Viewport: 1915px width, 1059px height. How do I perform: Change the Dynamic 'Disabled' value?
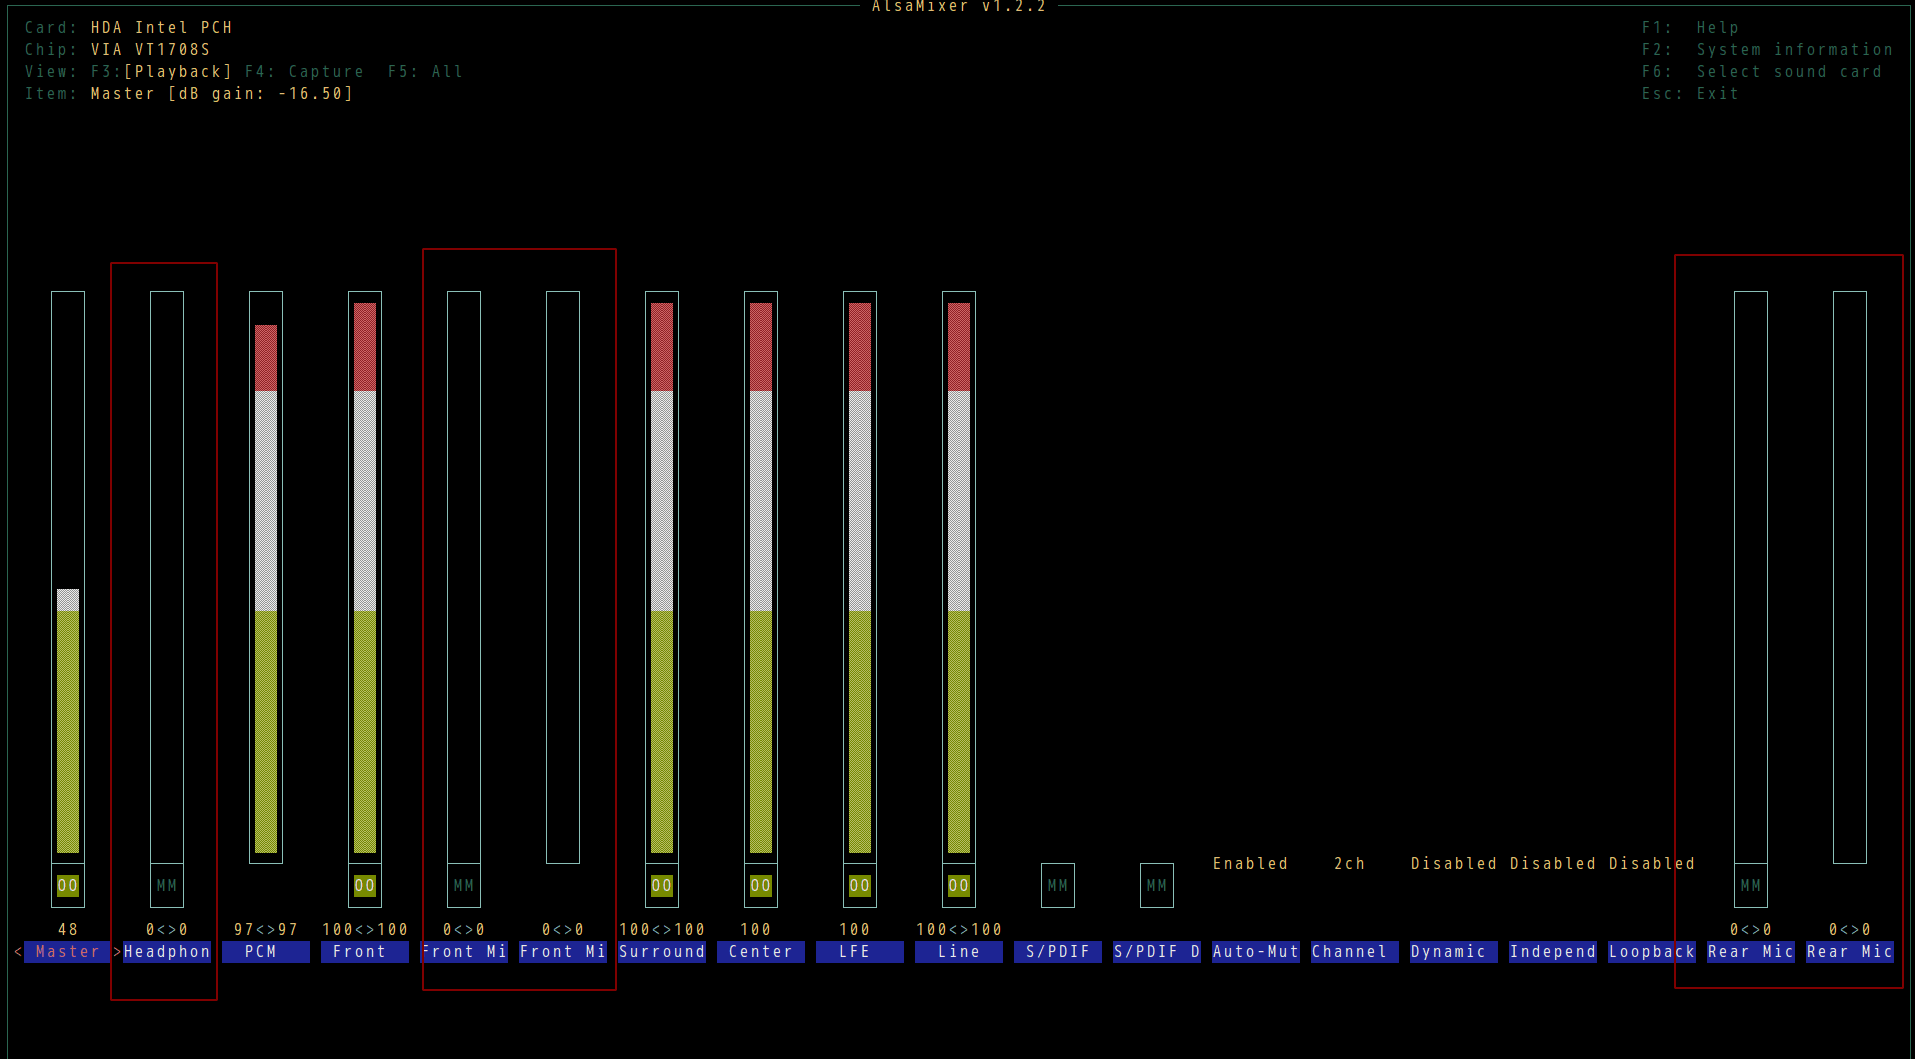pos(1454,864)
